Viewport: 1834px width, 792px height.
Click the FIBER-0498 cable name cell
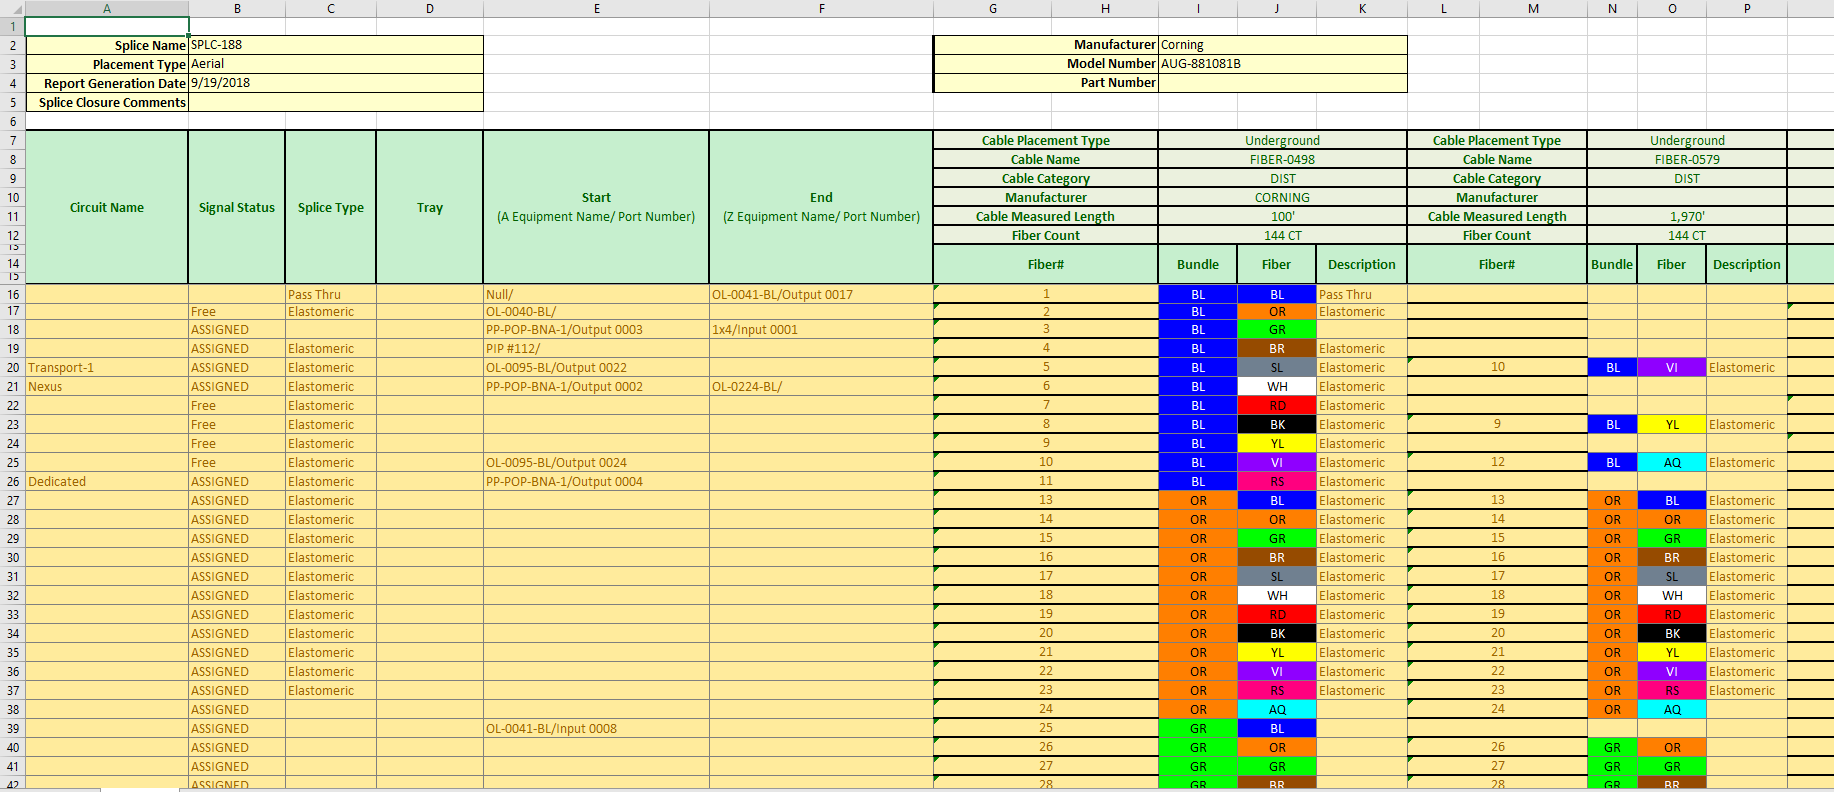pyautogui.click(x=1282, y=160)
